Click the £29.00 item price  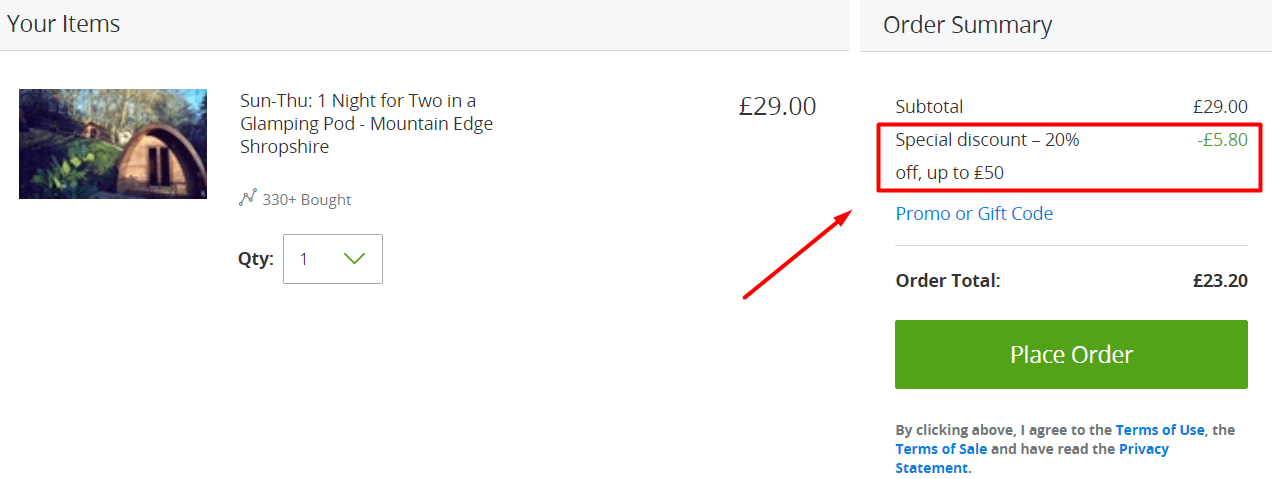(777, 106)
